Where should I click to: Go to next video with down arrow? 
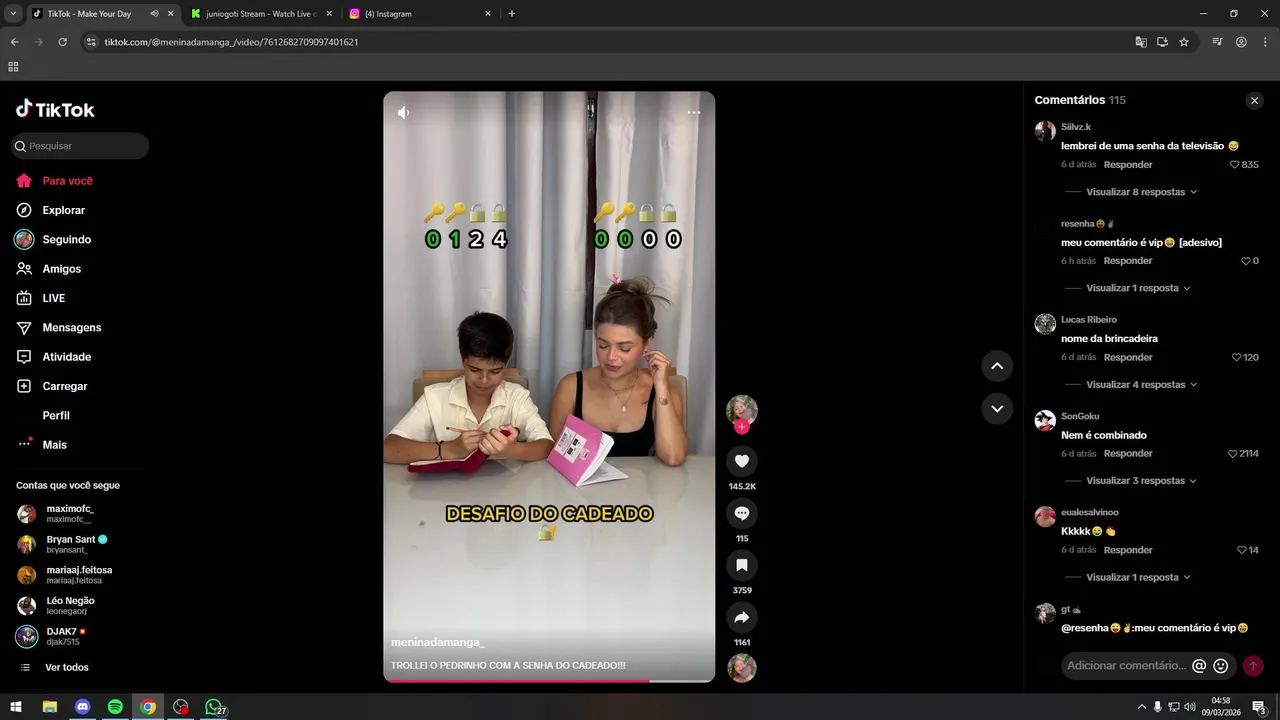click(997, 408)
